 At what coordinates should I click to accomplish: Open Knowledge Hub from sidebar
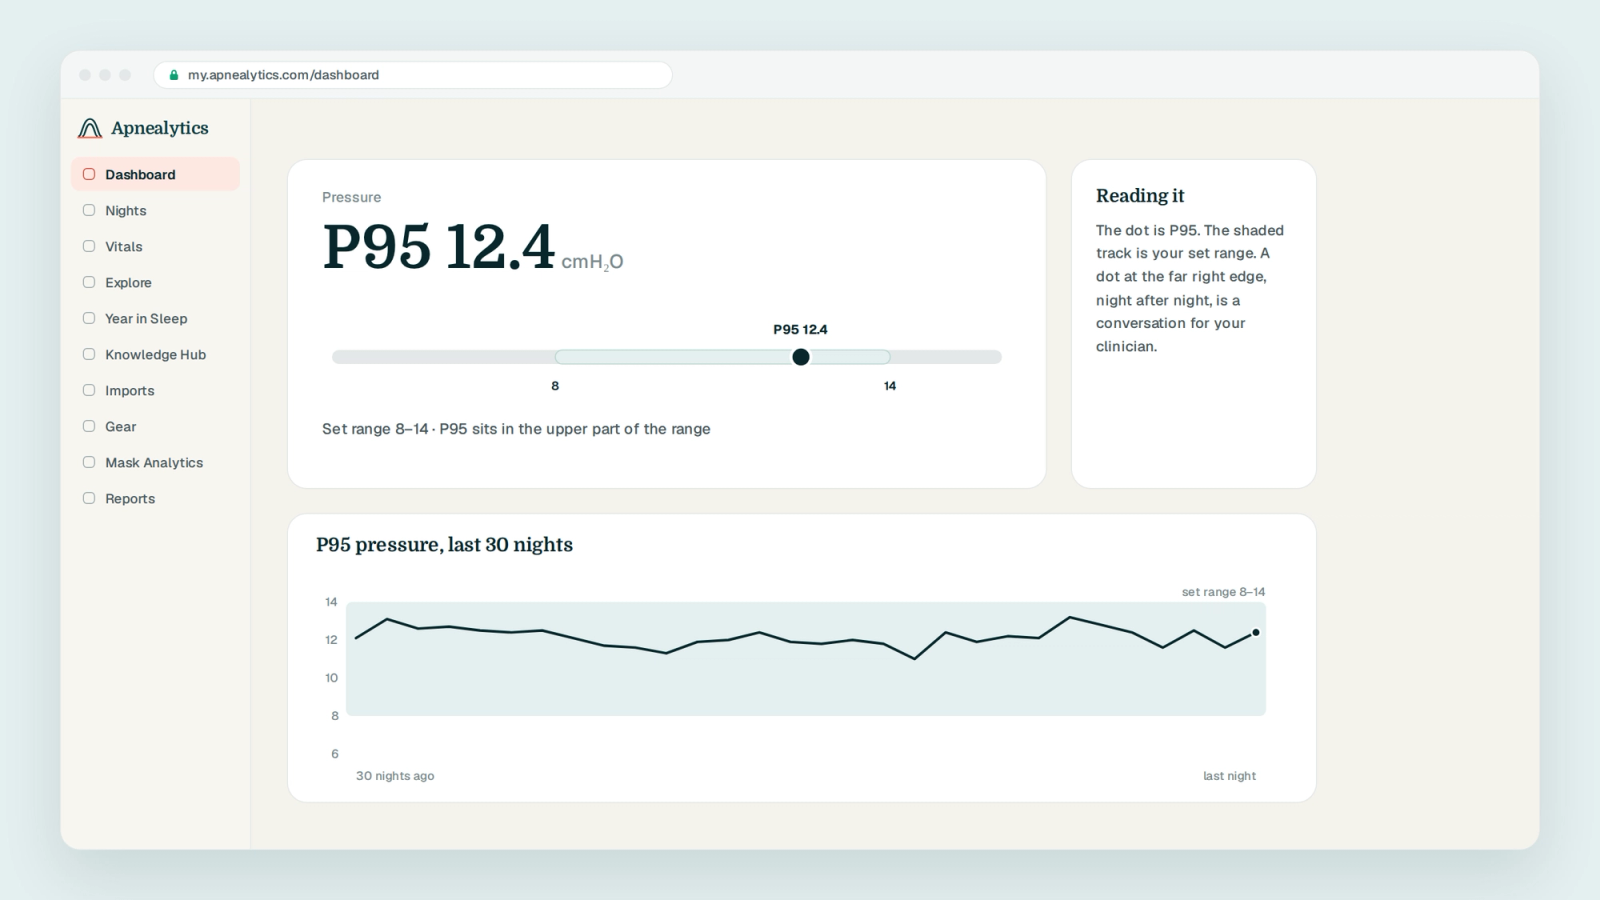(155, 354)
